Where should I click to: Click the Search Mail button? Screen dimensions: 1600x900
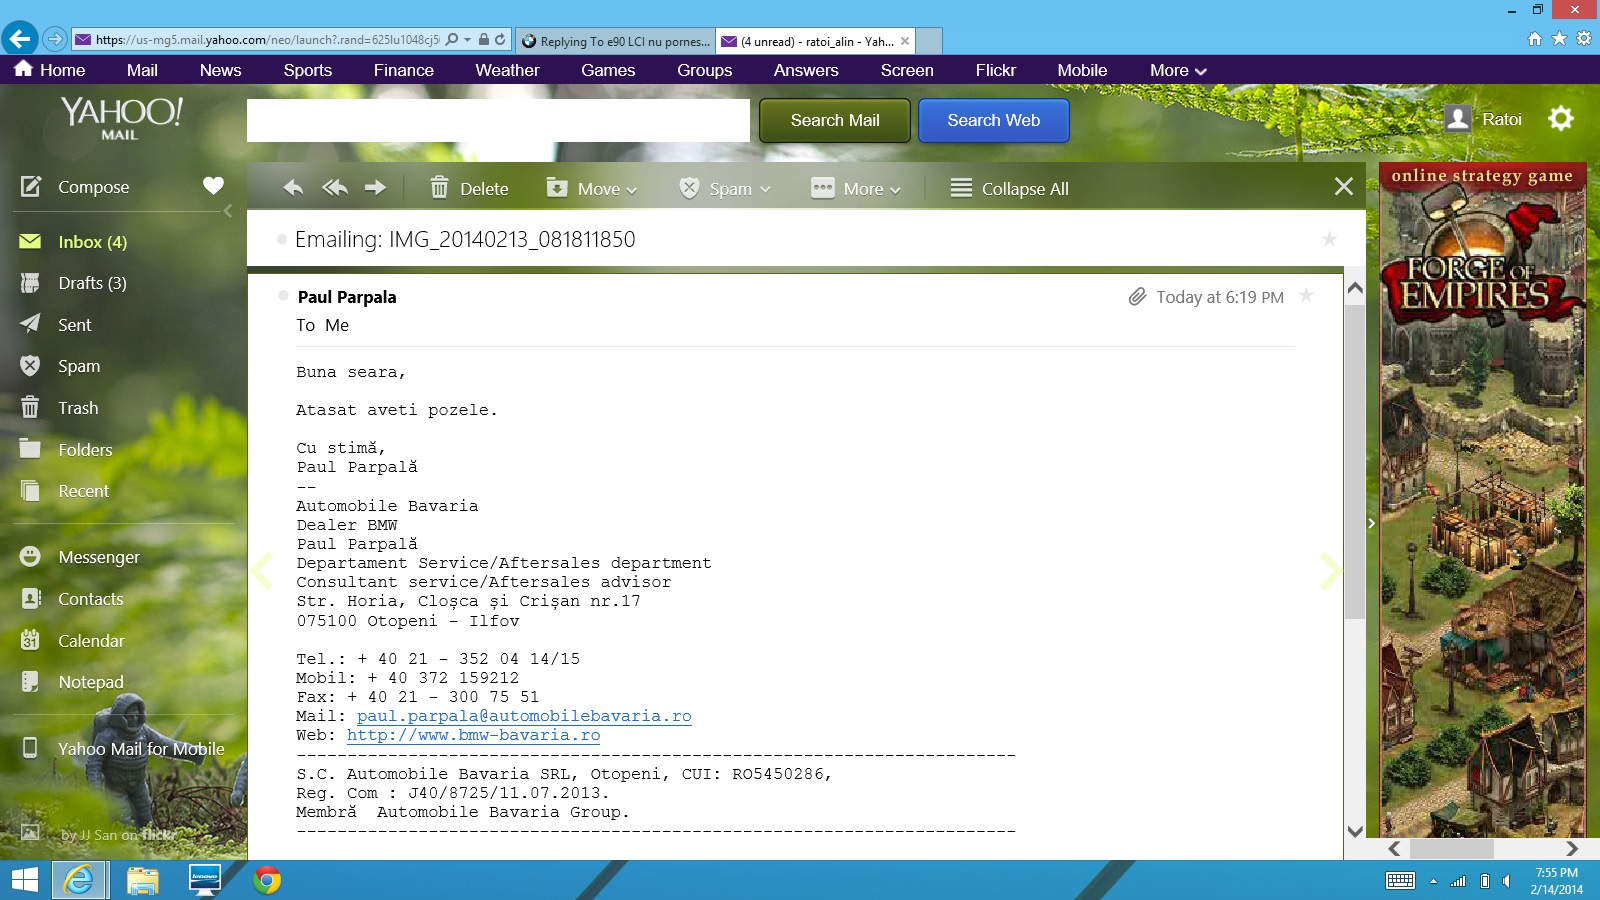(835, 120)
